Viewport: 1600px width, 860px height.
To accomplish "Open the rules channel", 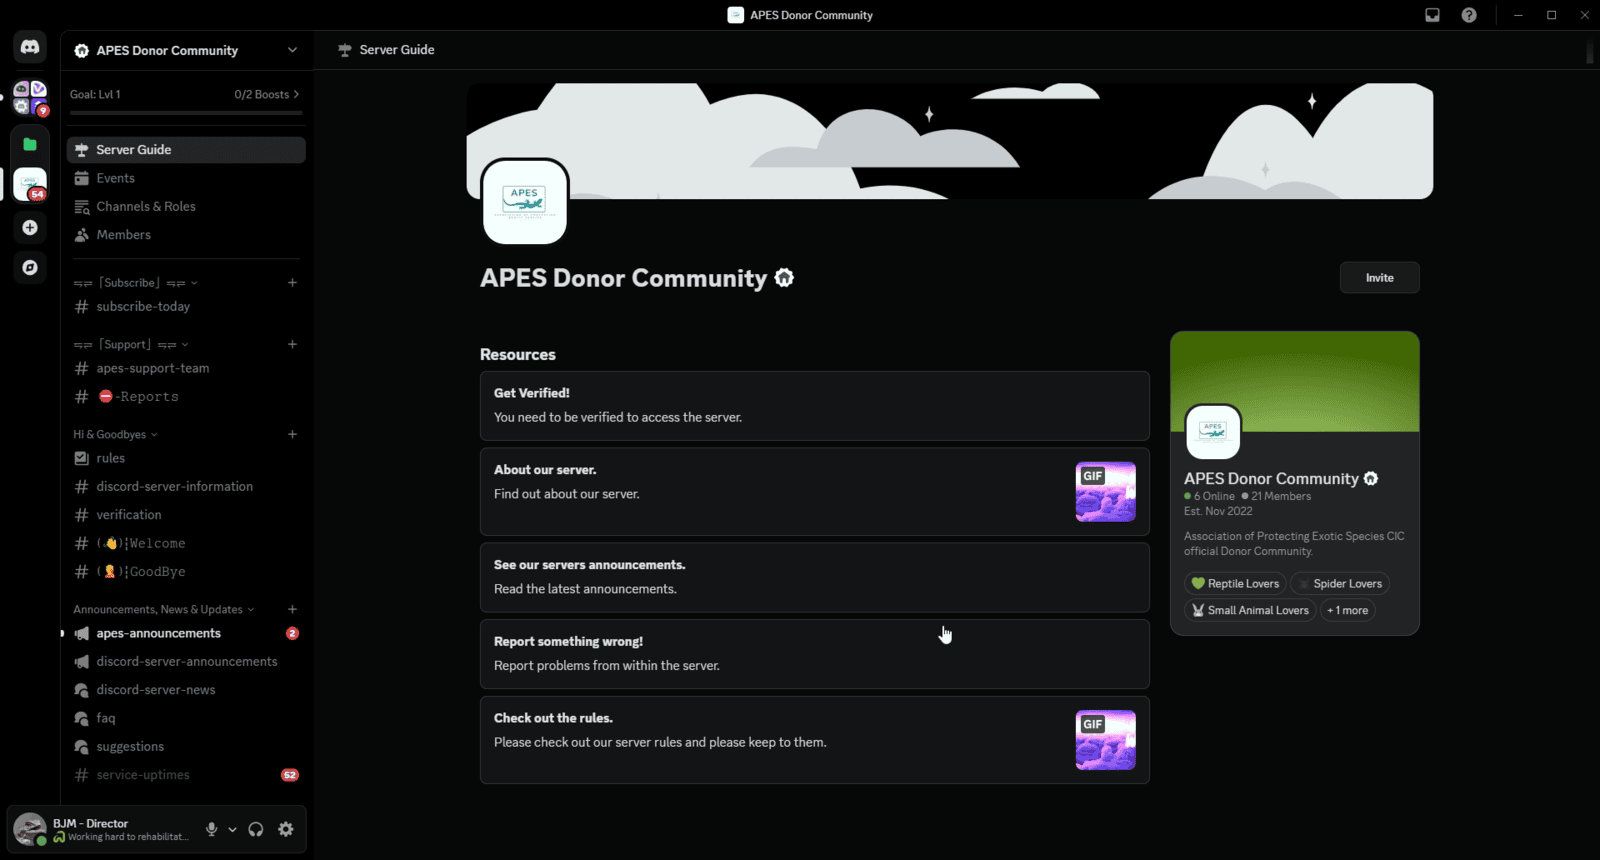I will pos(186,458).
